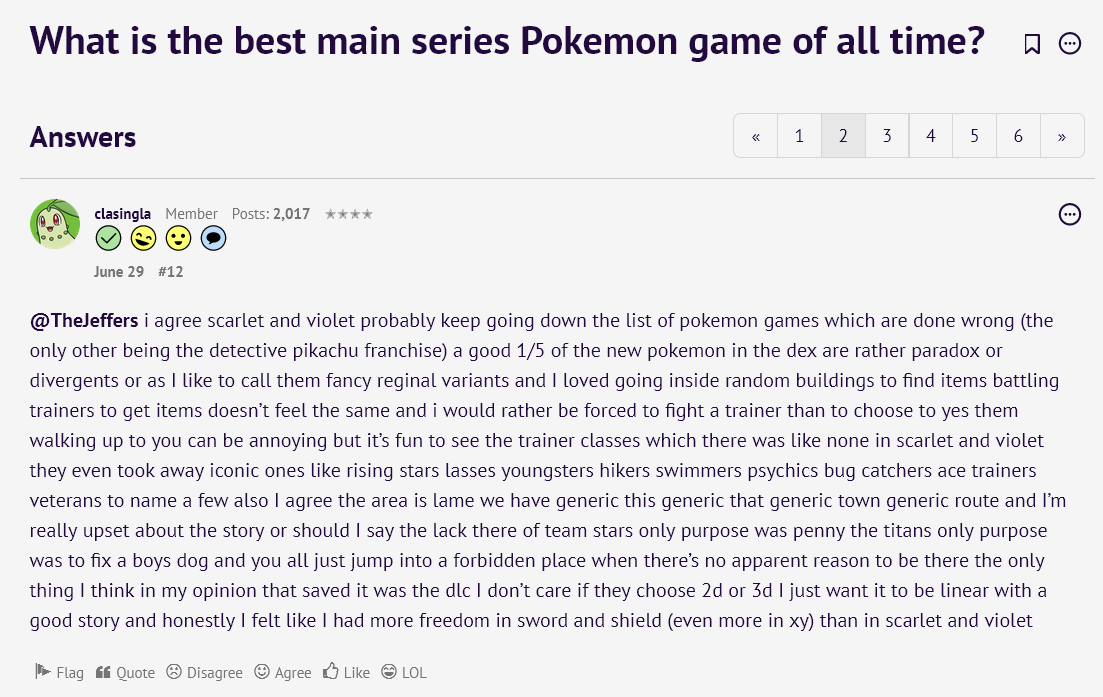React with LOL
The height and width of the screenshot is (697, 1103).
coord(404,672)
